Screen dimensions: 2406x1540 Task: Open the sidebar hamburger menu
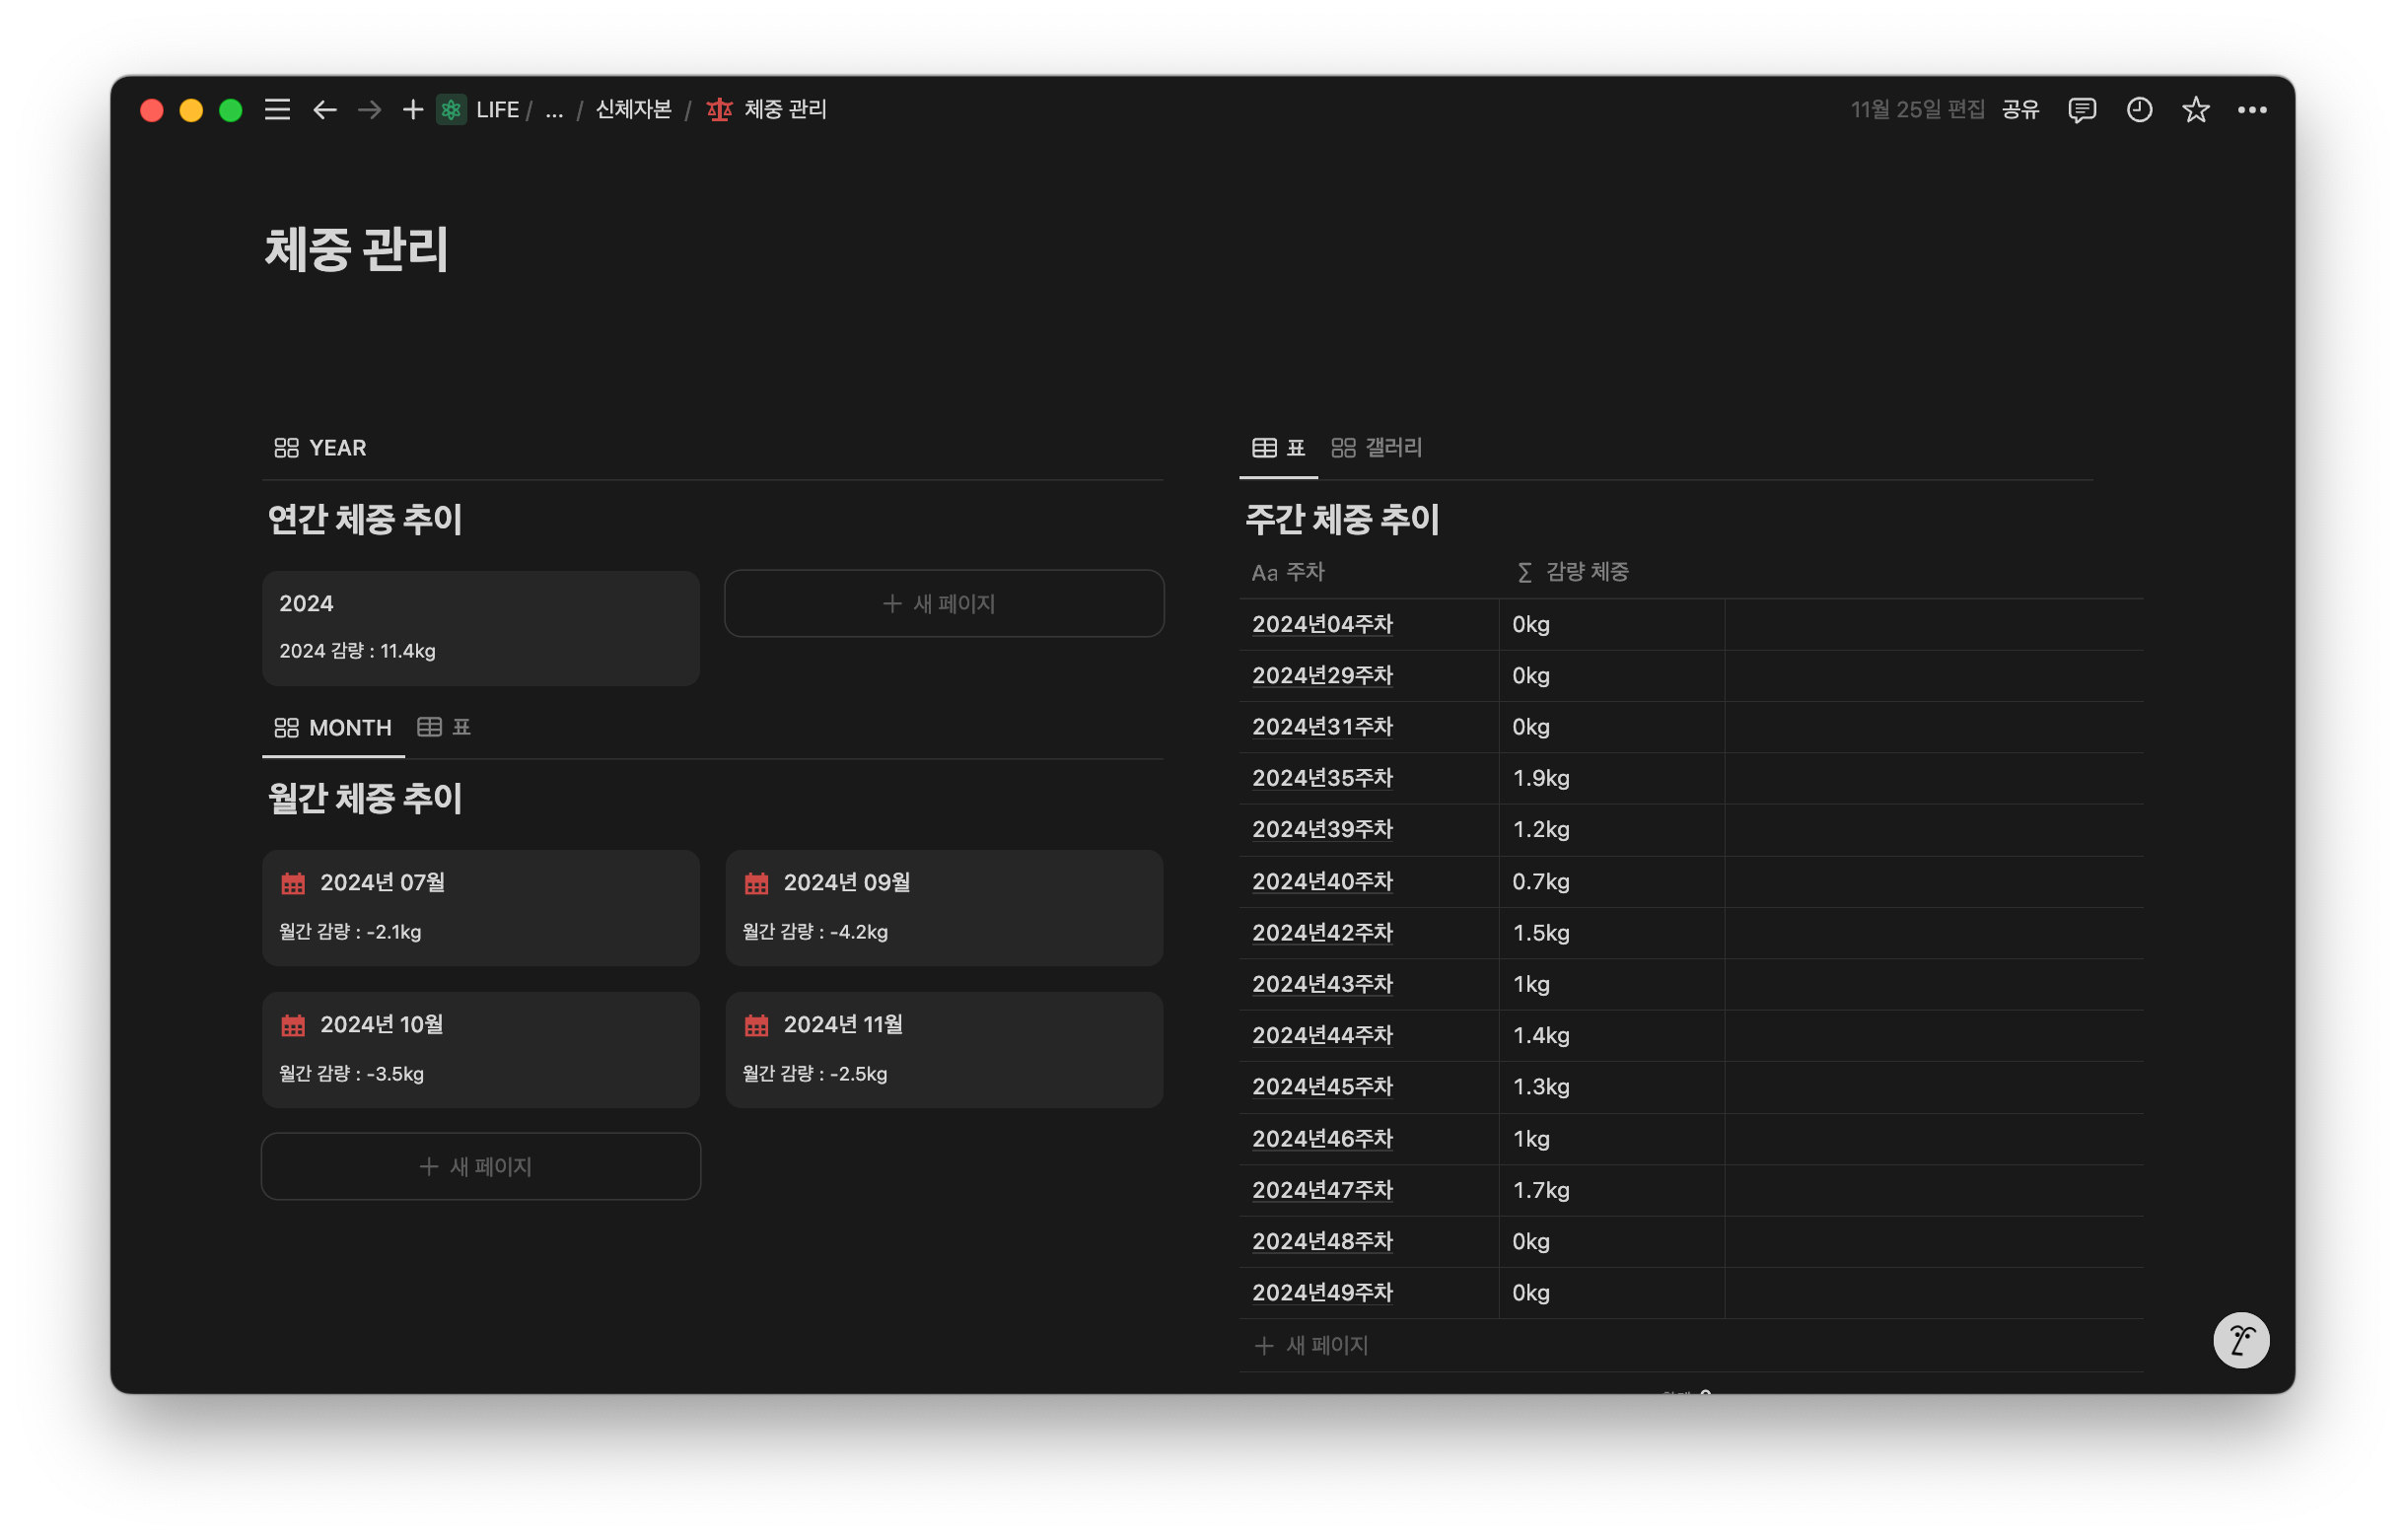tap(277, 110)
